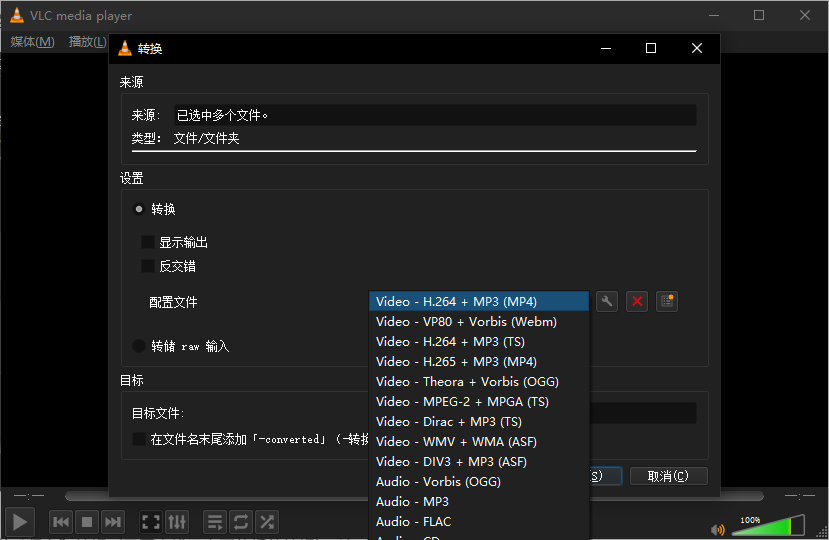Toggle loop repeat mode icon
Screen dimensions: 829x540
tap(241, 523)
